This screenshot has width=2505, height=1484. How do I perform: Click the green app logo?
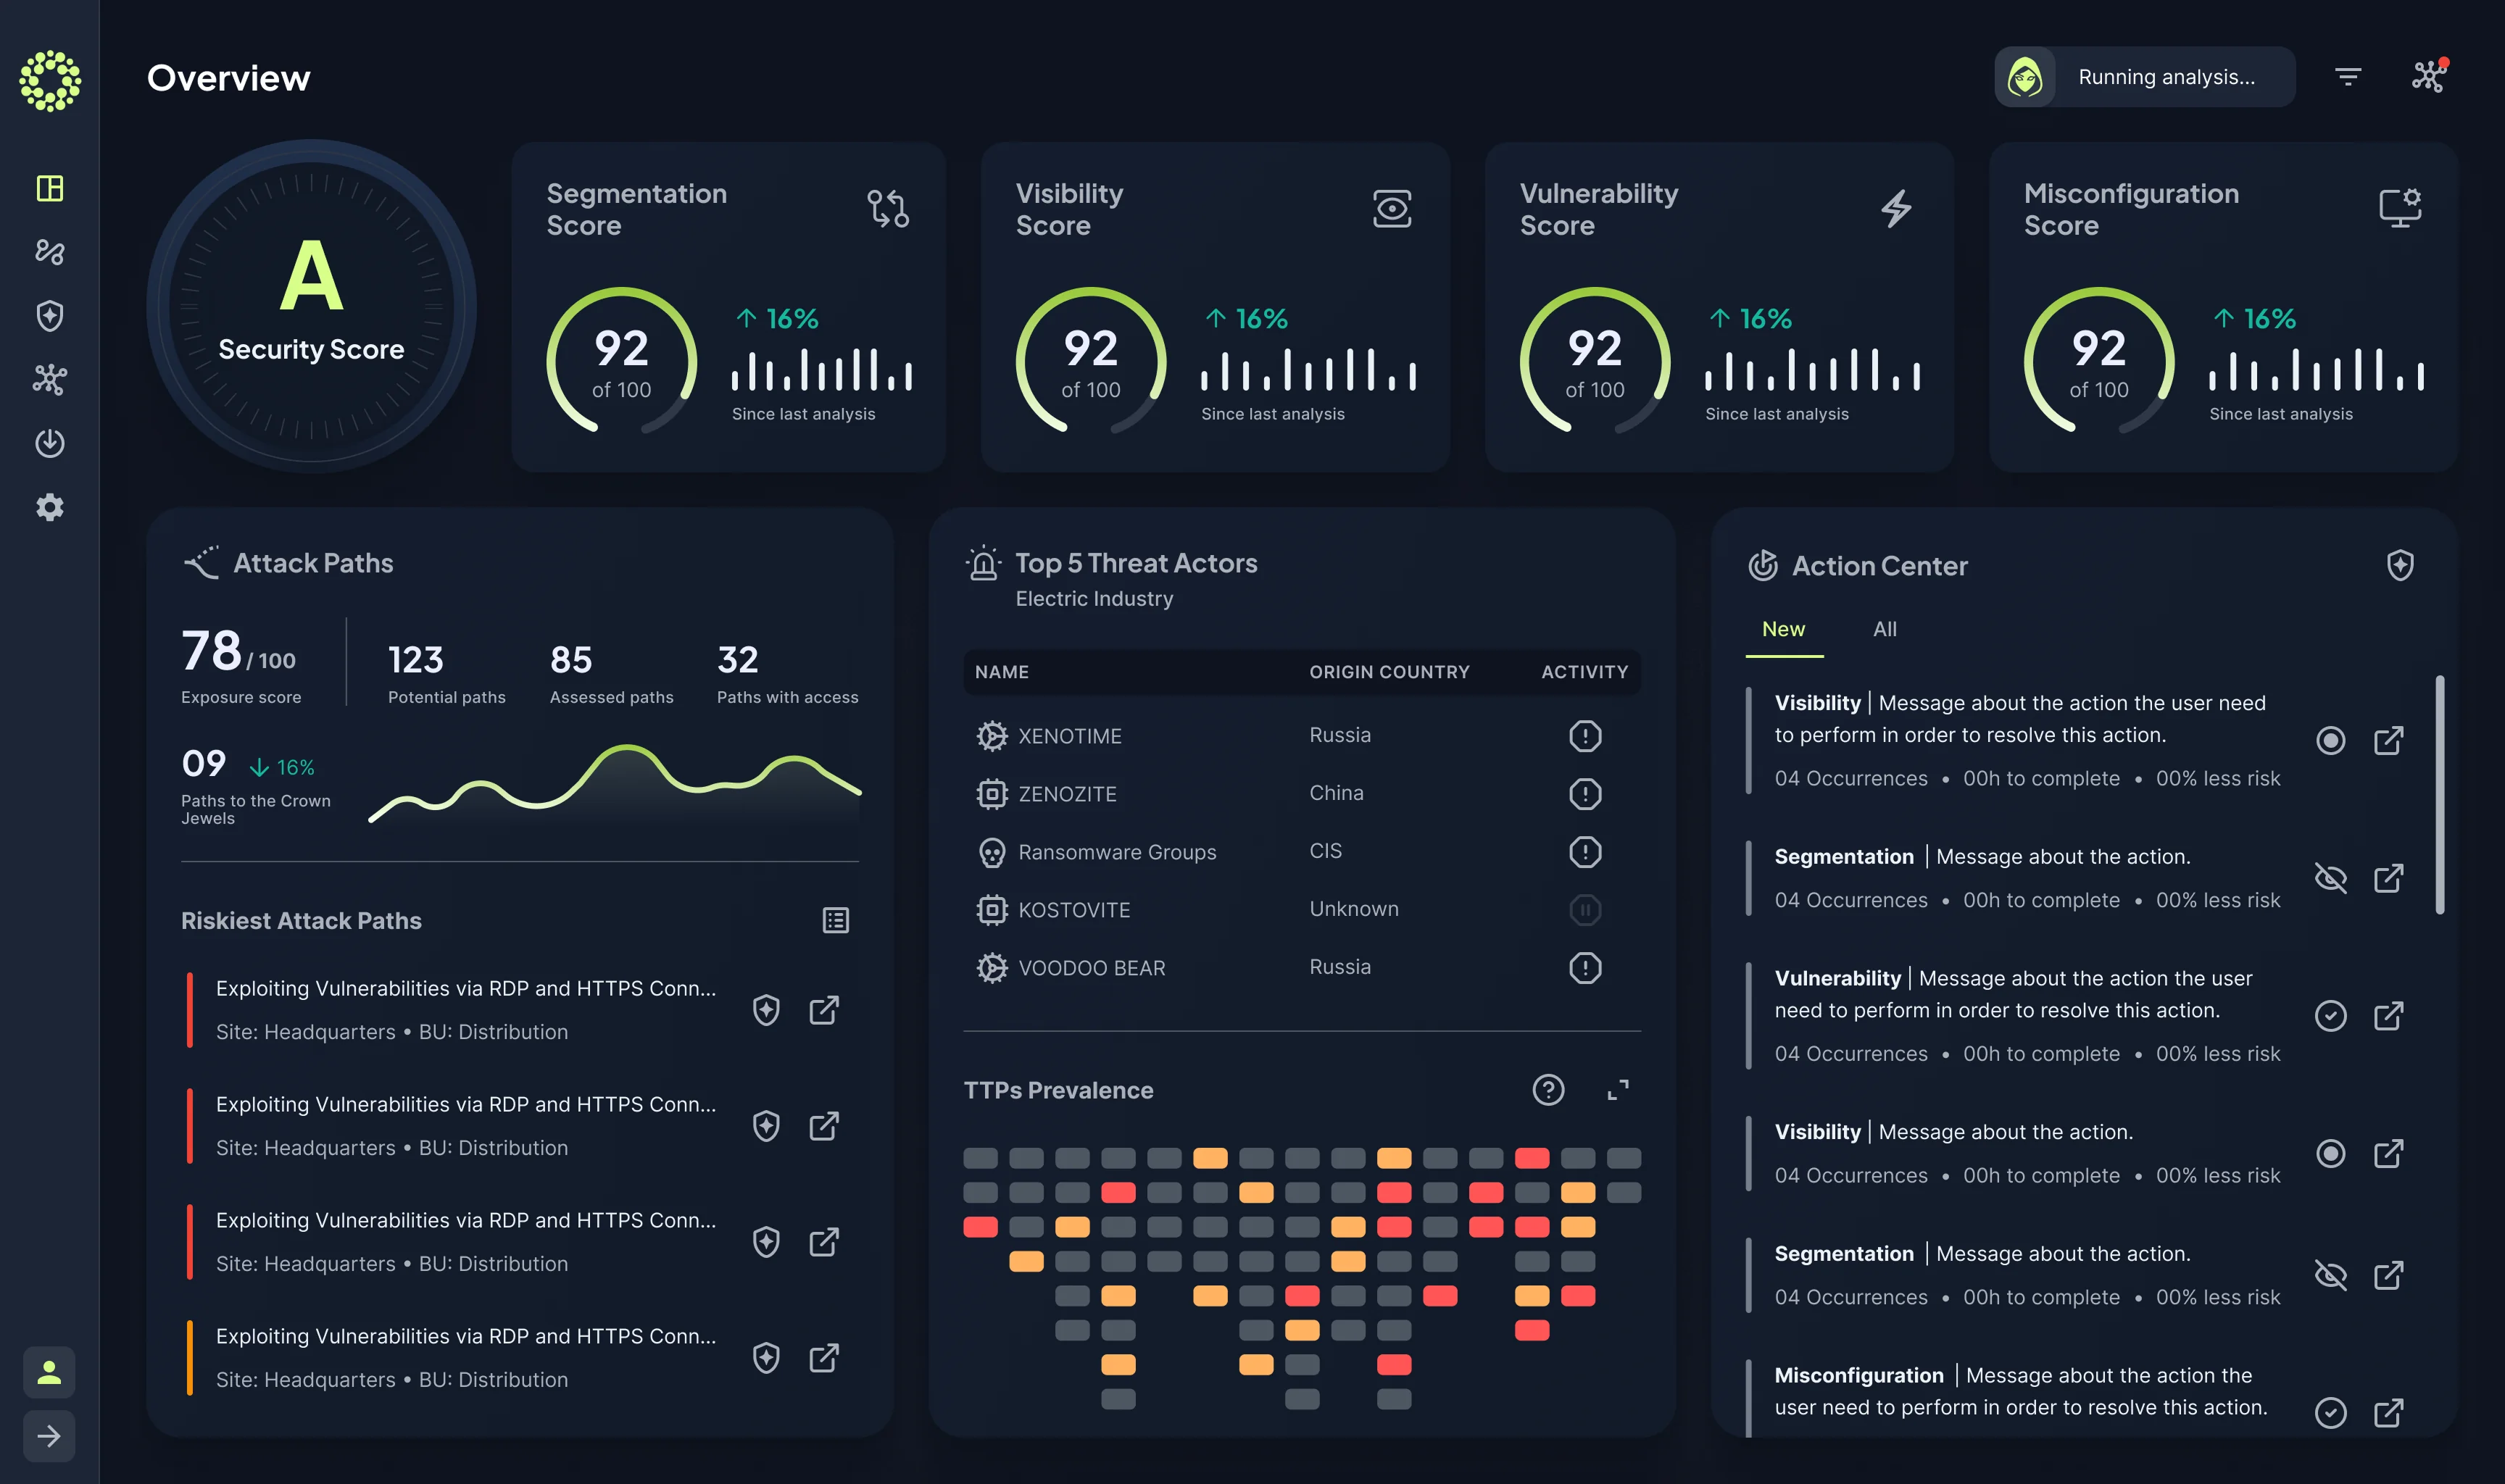coord(50,80)
